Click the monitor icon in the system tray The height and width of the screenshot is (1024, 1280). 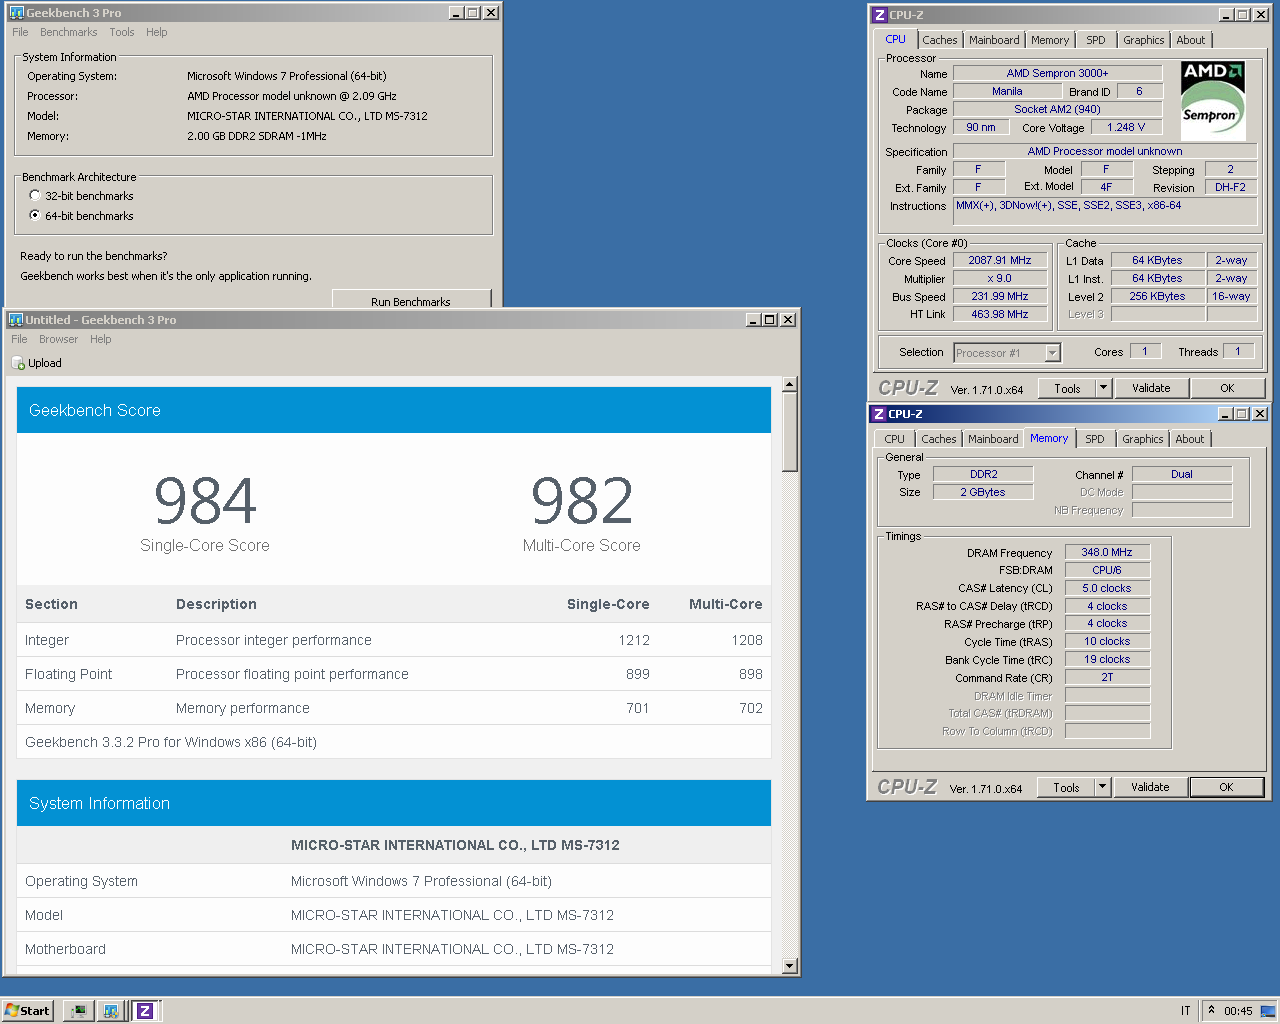tap(1267, 1011)
